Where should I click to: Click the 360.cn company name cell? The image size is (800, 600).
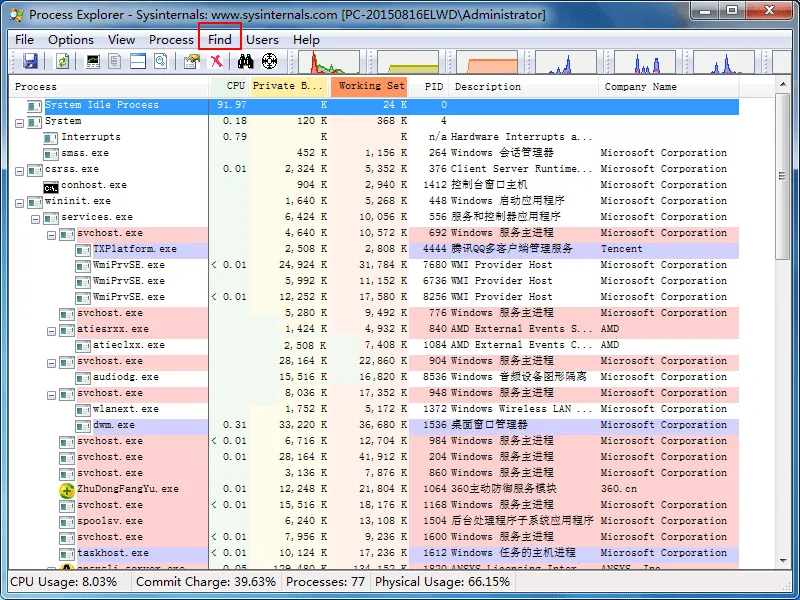(x=618, y=489)
